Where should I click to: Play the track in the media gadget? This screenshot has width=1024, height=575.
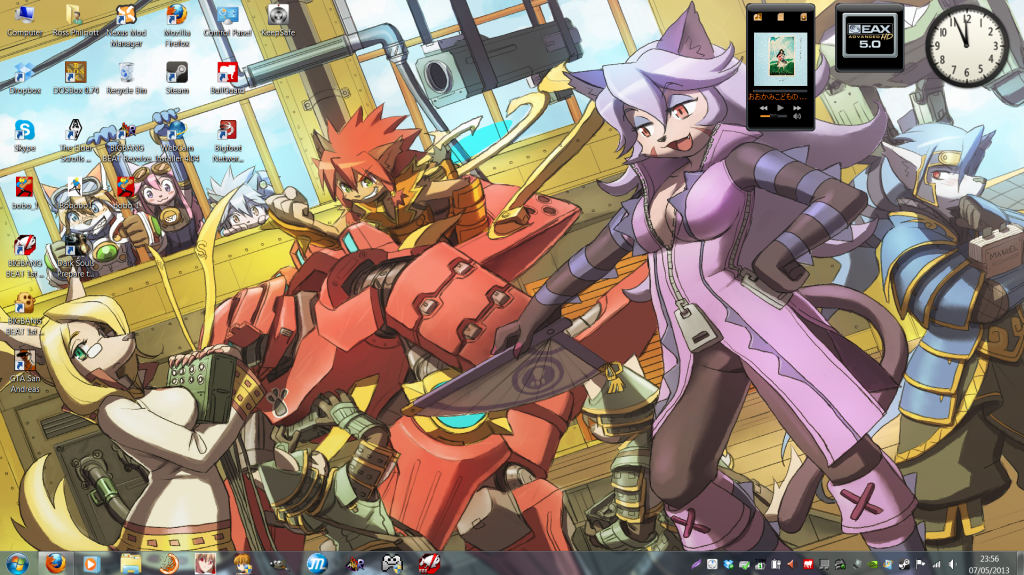(x=780, y=108)
